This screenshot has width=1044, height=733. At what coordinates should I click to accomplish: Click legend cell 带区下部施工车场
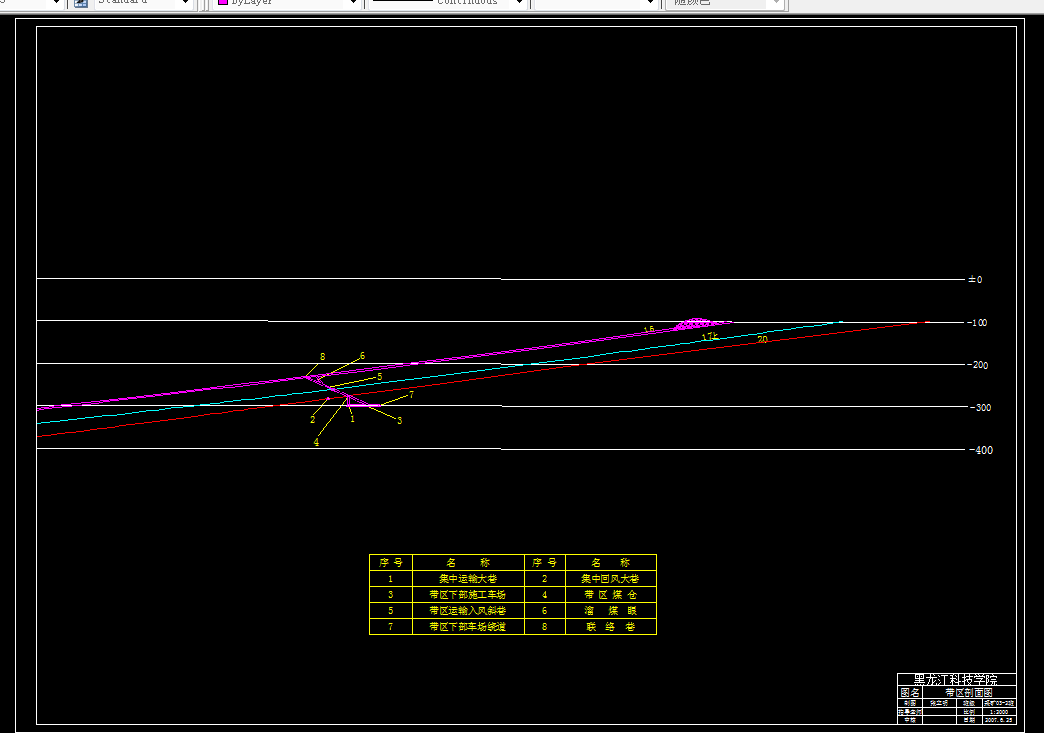point(468,595)
